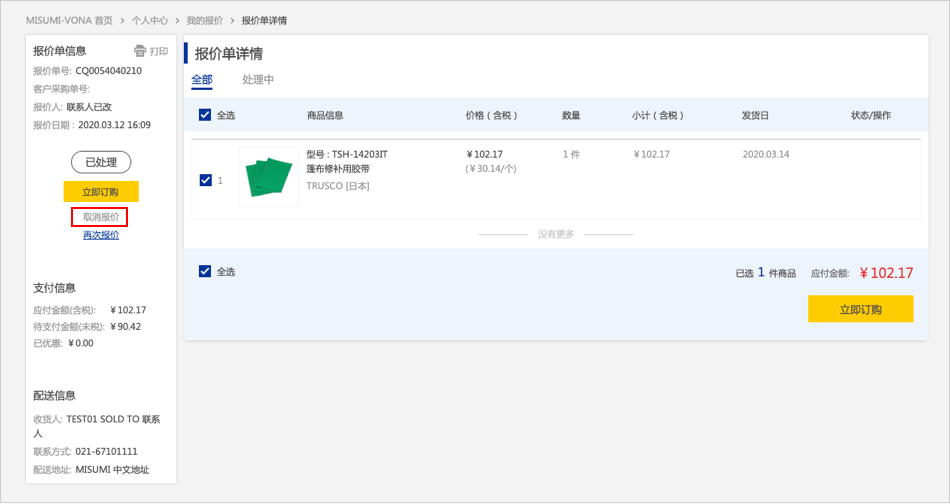Viewport: 950px width, 504px height.
Task: Open the green tape product thumbnail
Action: tap(268, 177)
